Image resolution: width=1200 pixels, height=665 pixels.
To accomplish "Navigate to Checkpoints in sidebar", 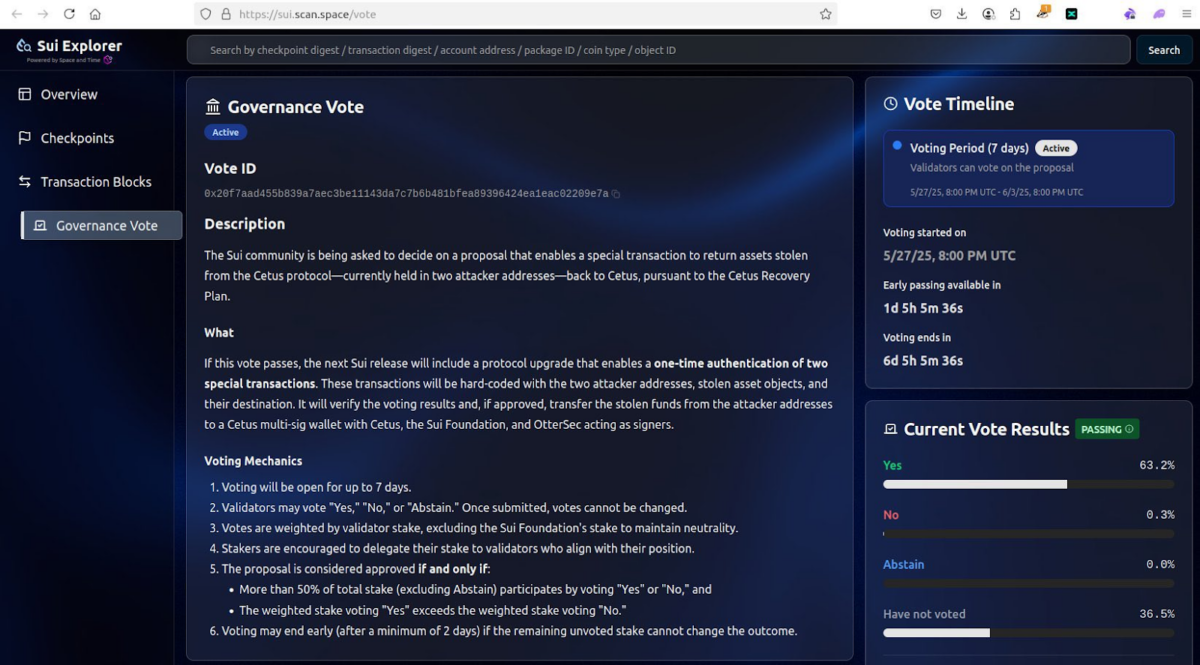I will click(77, 138).
